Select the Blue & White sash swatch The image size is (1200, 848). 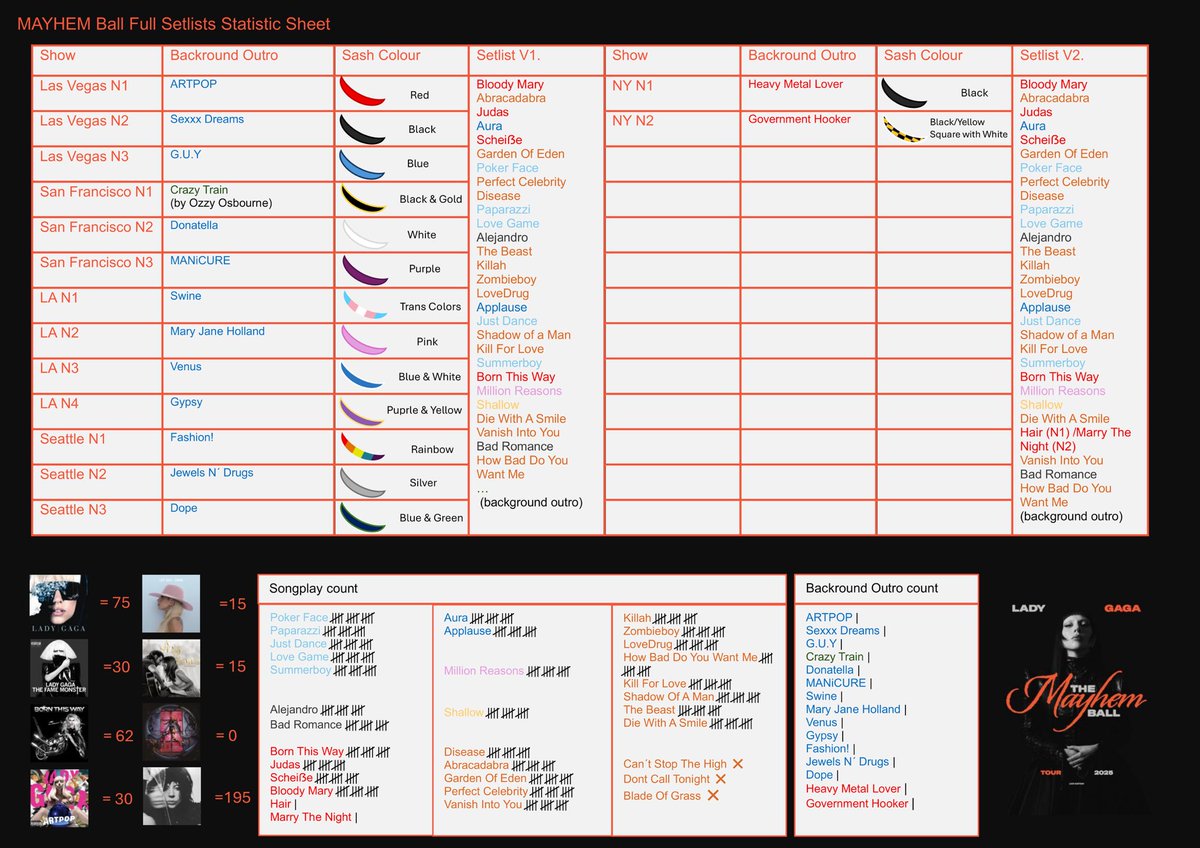(x=363, y=374)
